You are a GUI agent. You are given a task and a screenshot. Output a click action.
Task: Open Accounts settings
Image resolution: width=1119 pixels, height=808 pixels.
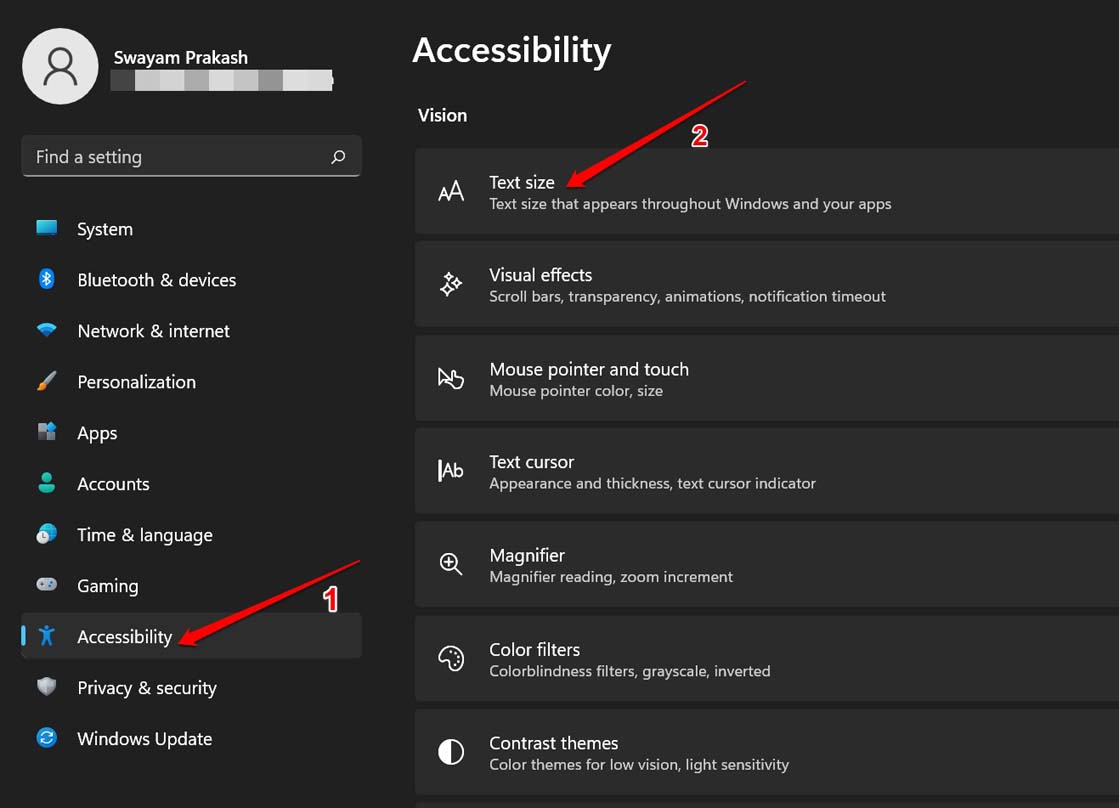[x=113, y=484]
